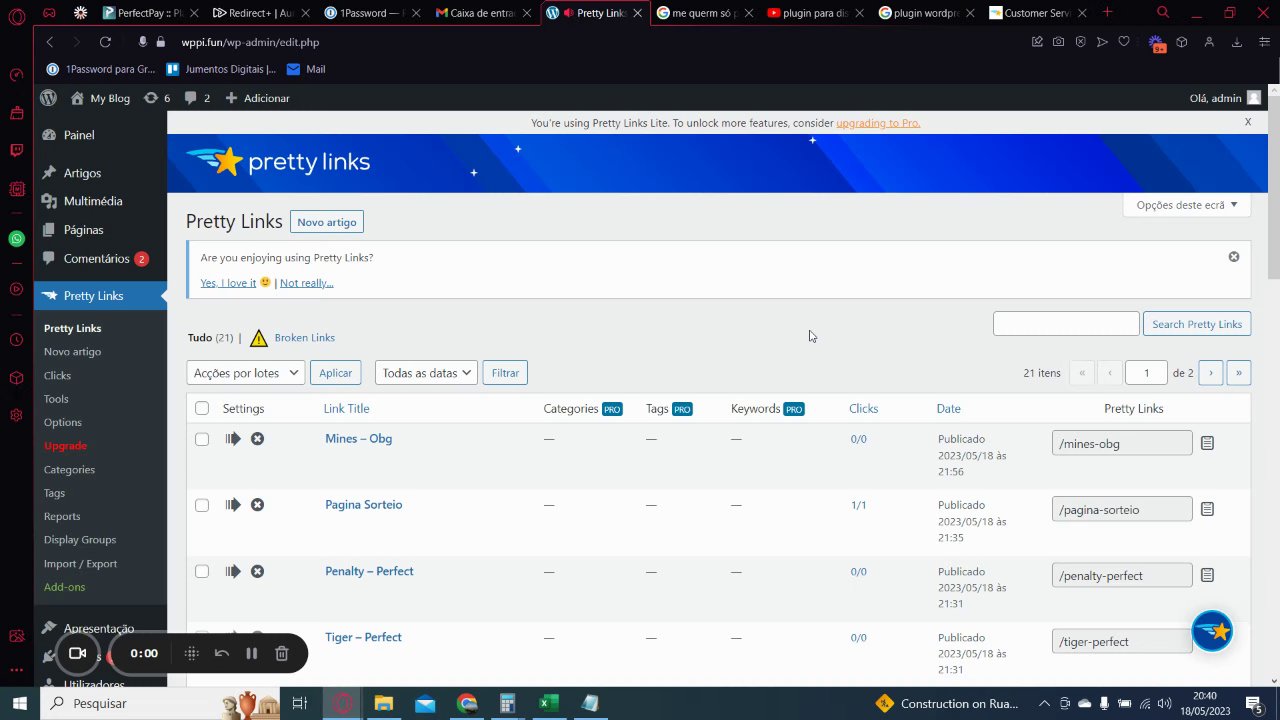Image resolution: width=1280 pixels, height=720 pixels.
Task: Expand Opções deste ecrã panel
Action: (x=1186, y=205)
